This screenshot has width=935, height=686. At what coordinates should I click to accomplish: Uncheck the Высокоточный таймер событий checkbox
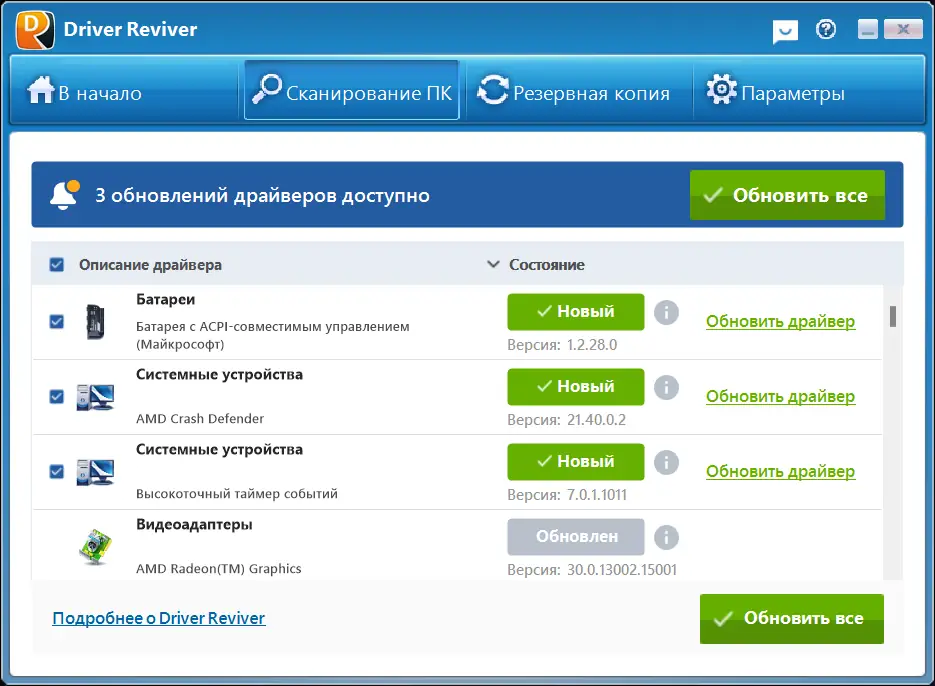(x=57, y=472)
